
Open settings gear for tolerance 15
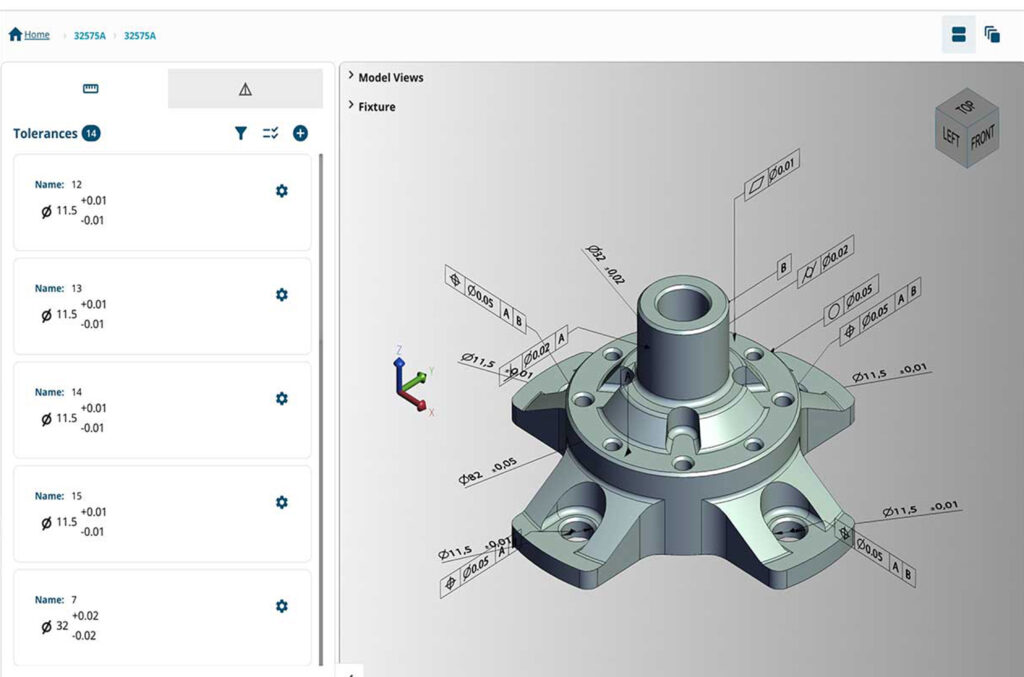point(281,502)
